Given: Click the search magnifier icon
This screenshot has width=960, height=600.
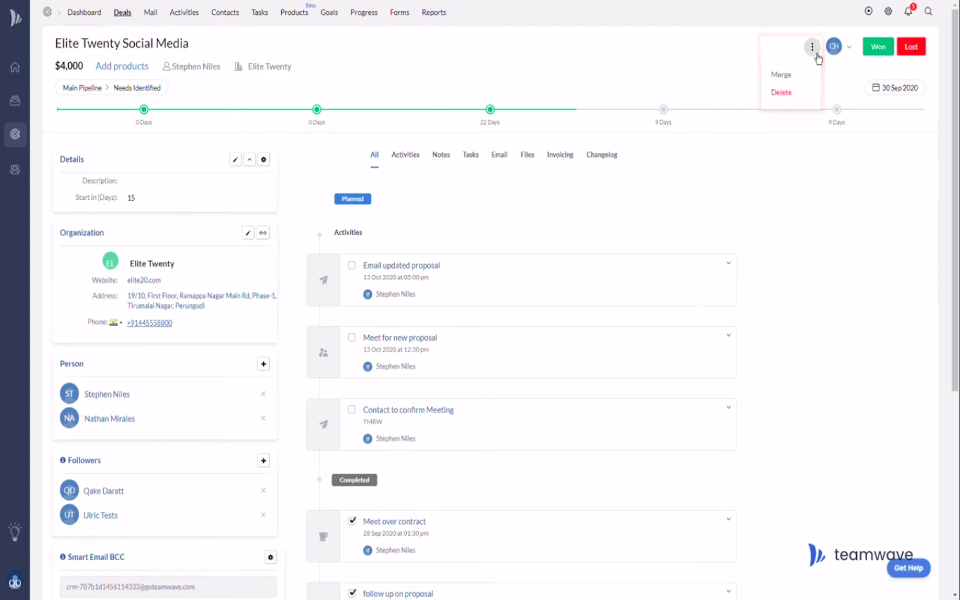Looking at the screenshot, I should [x=928, y=11].
